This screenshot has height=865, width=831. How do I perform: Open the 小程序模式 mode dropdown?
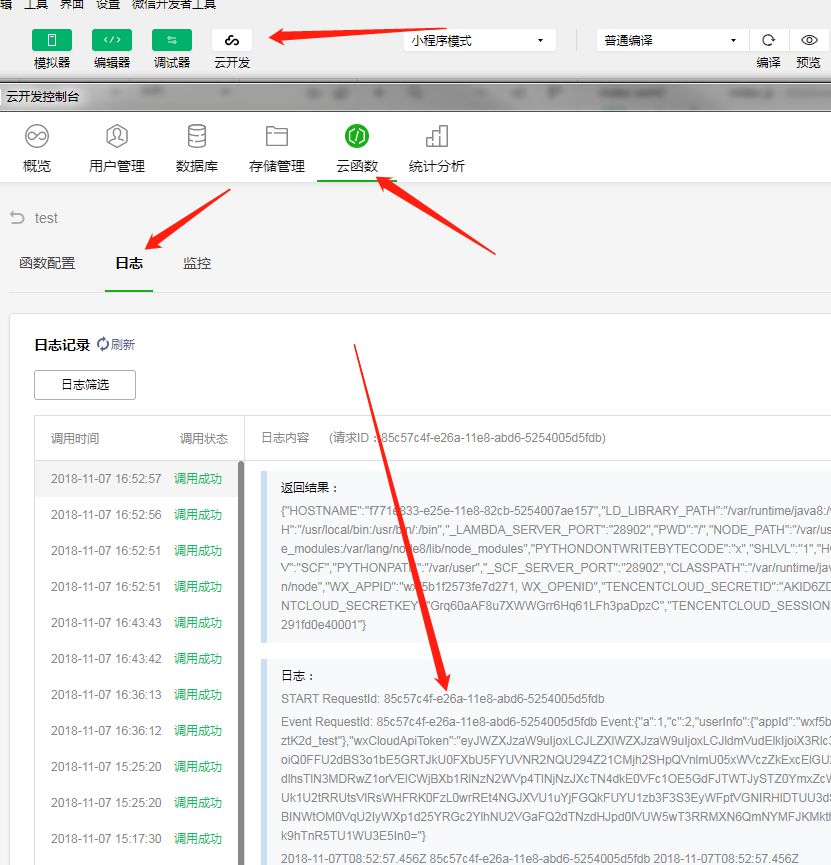(x=480, y=41)
